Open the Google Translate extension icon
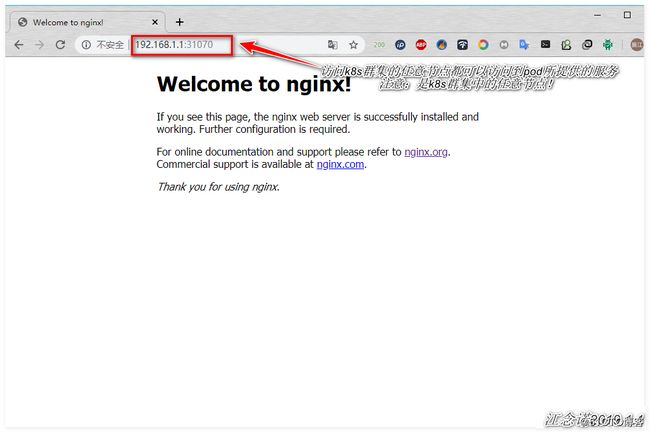This screenshot has height=433, width=650. point(524,45)
